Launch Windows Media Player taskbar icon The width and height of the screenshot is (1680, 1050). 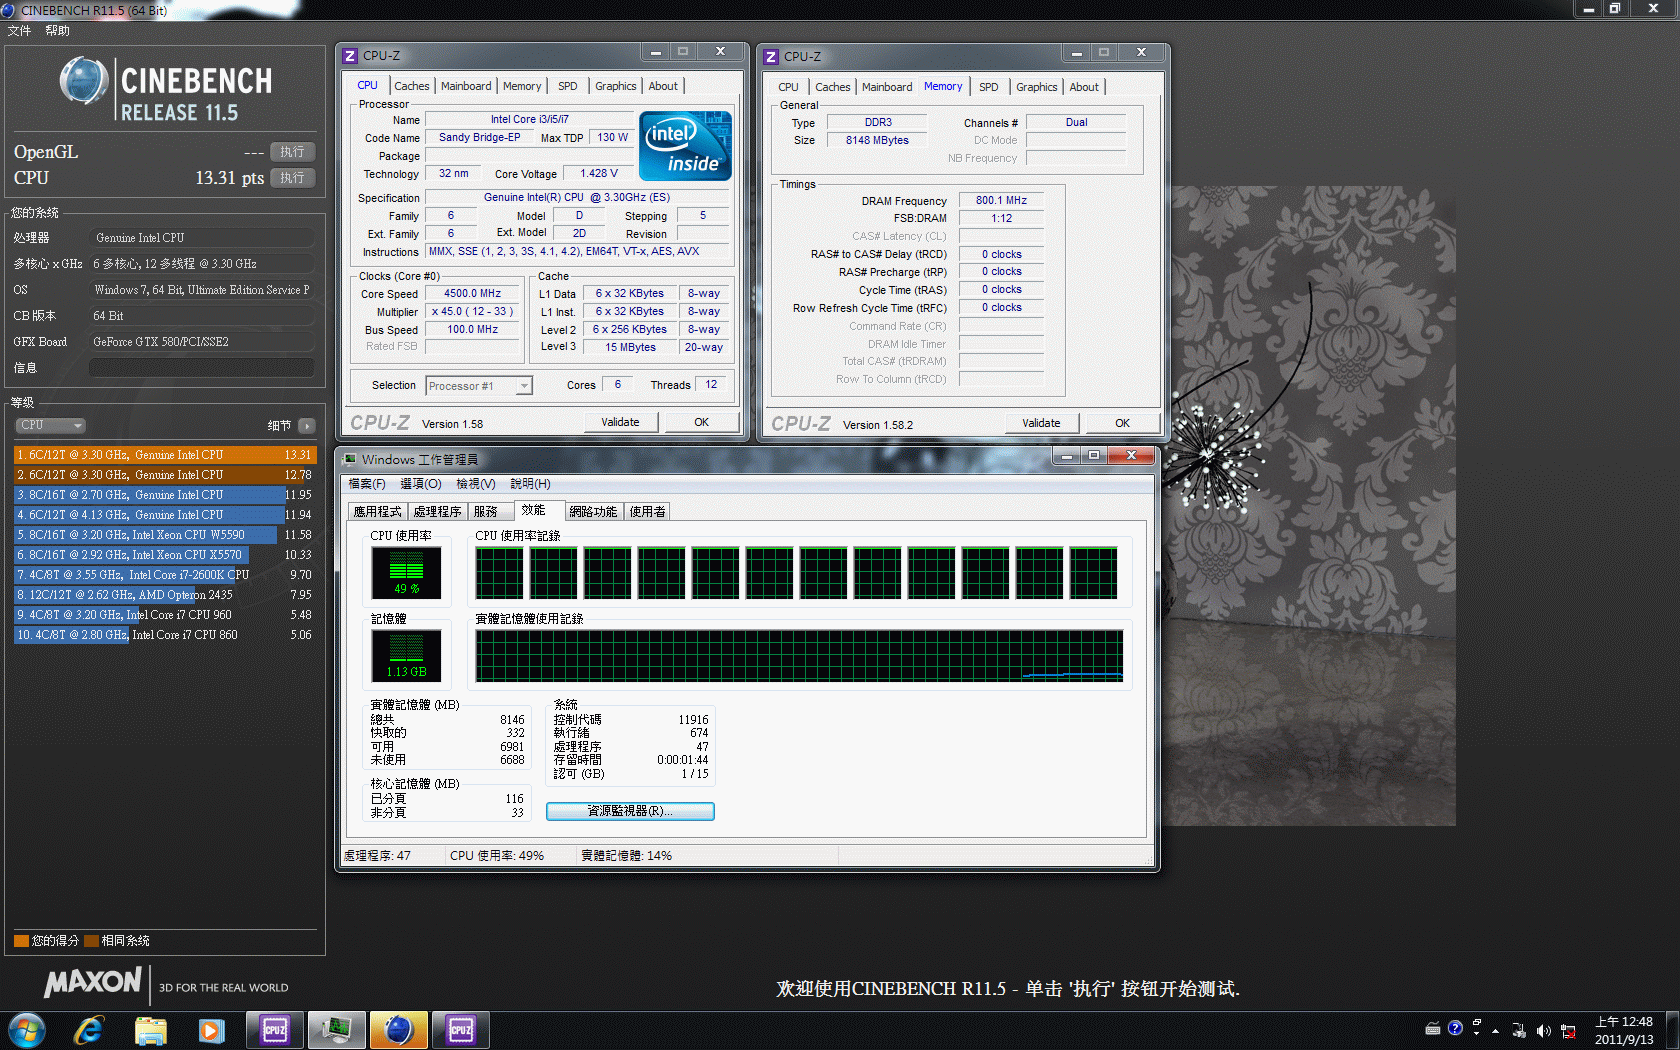[211, 1030]
